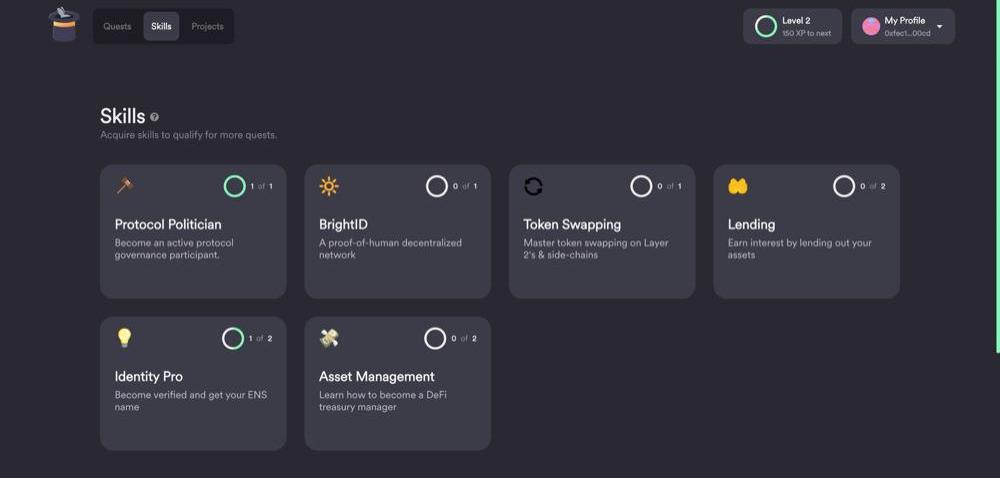
Task: Click the Lending money bag icon
Action: coord(738,186)
